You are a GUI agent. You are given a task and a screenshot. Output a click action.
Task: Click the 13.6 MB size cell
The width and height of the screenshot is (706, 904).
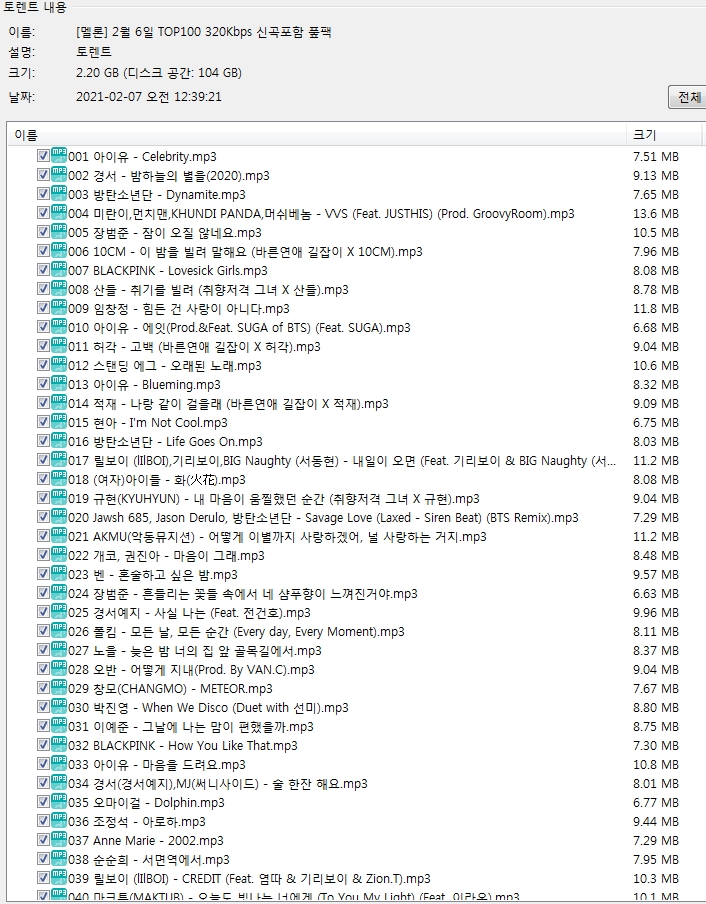point(656,214)
